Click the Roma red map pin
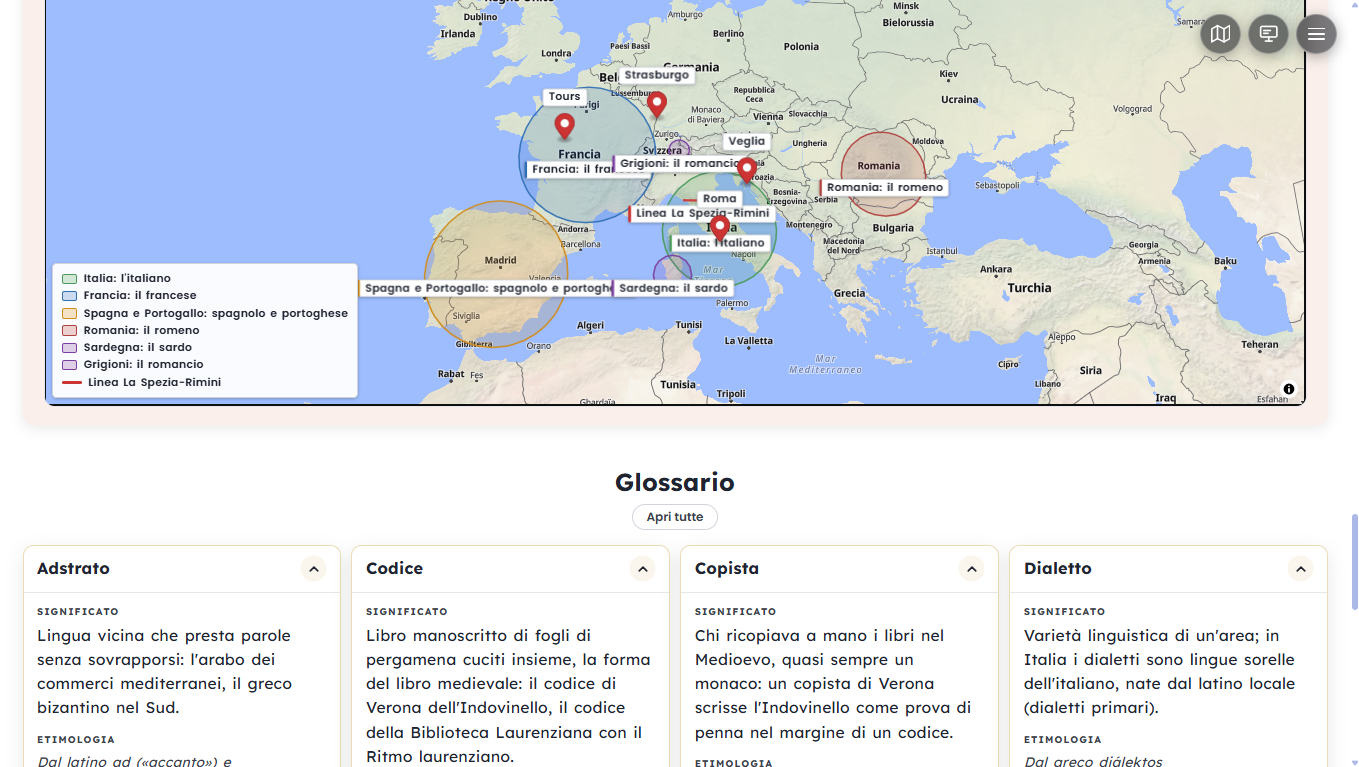Screen dimensions: 1359x767 click(719, 229)
